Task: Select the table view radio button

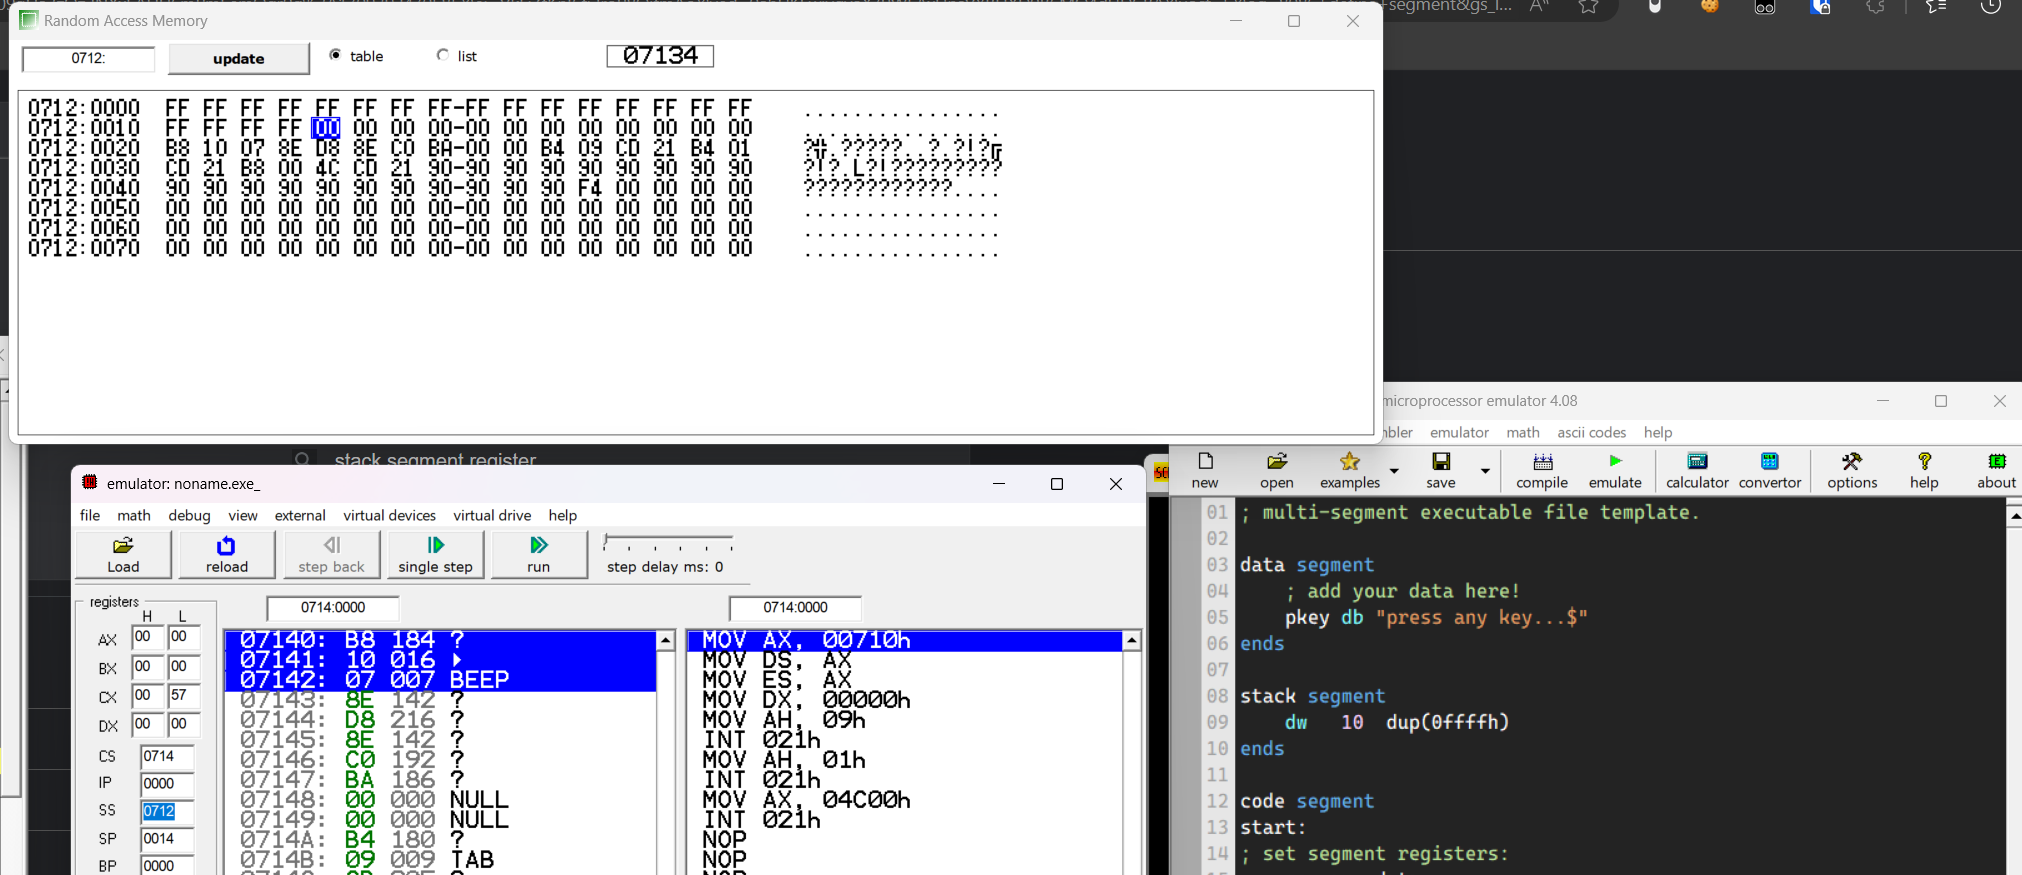Action: (x=335, y=55)
